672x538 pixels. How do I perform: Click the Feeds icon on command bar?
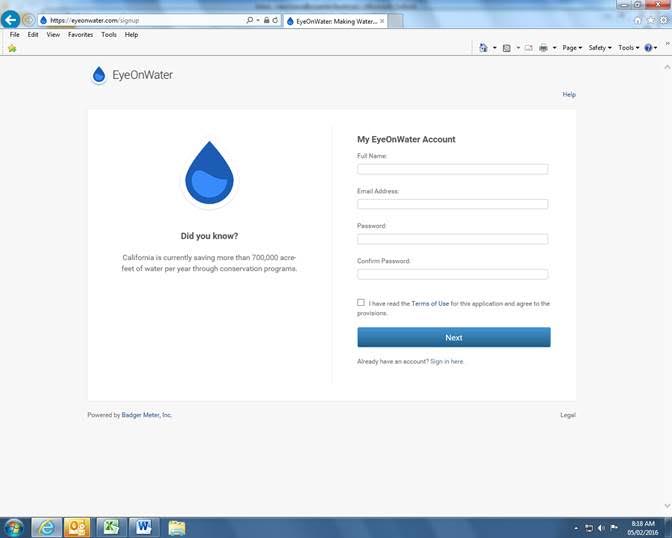coord(507,48)
